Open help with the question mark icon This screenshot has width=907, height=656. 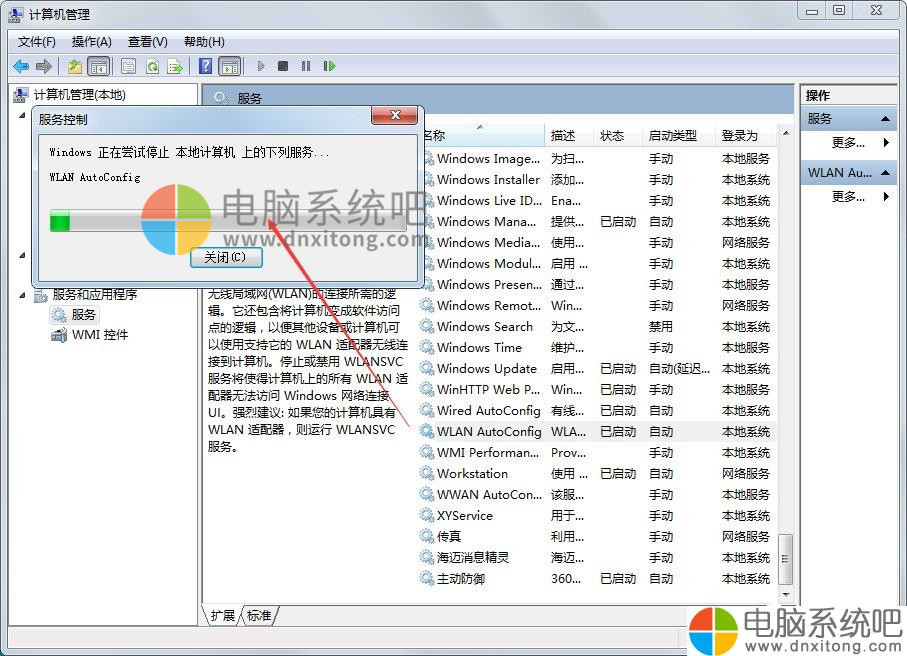205,67
